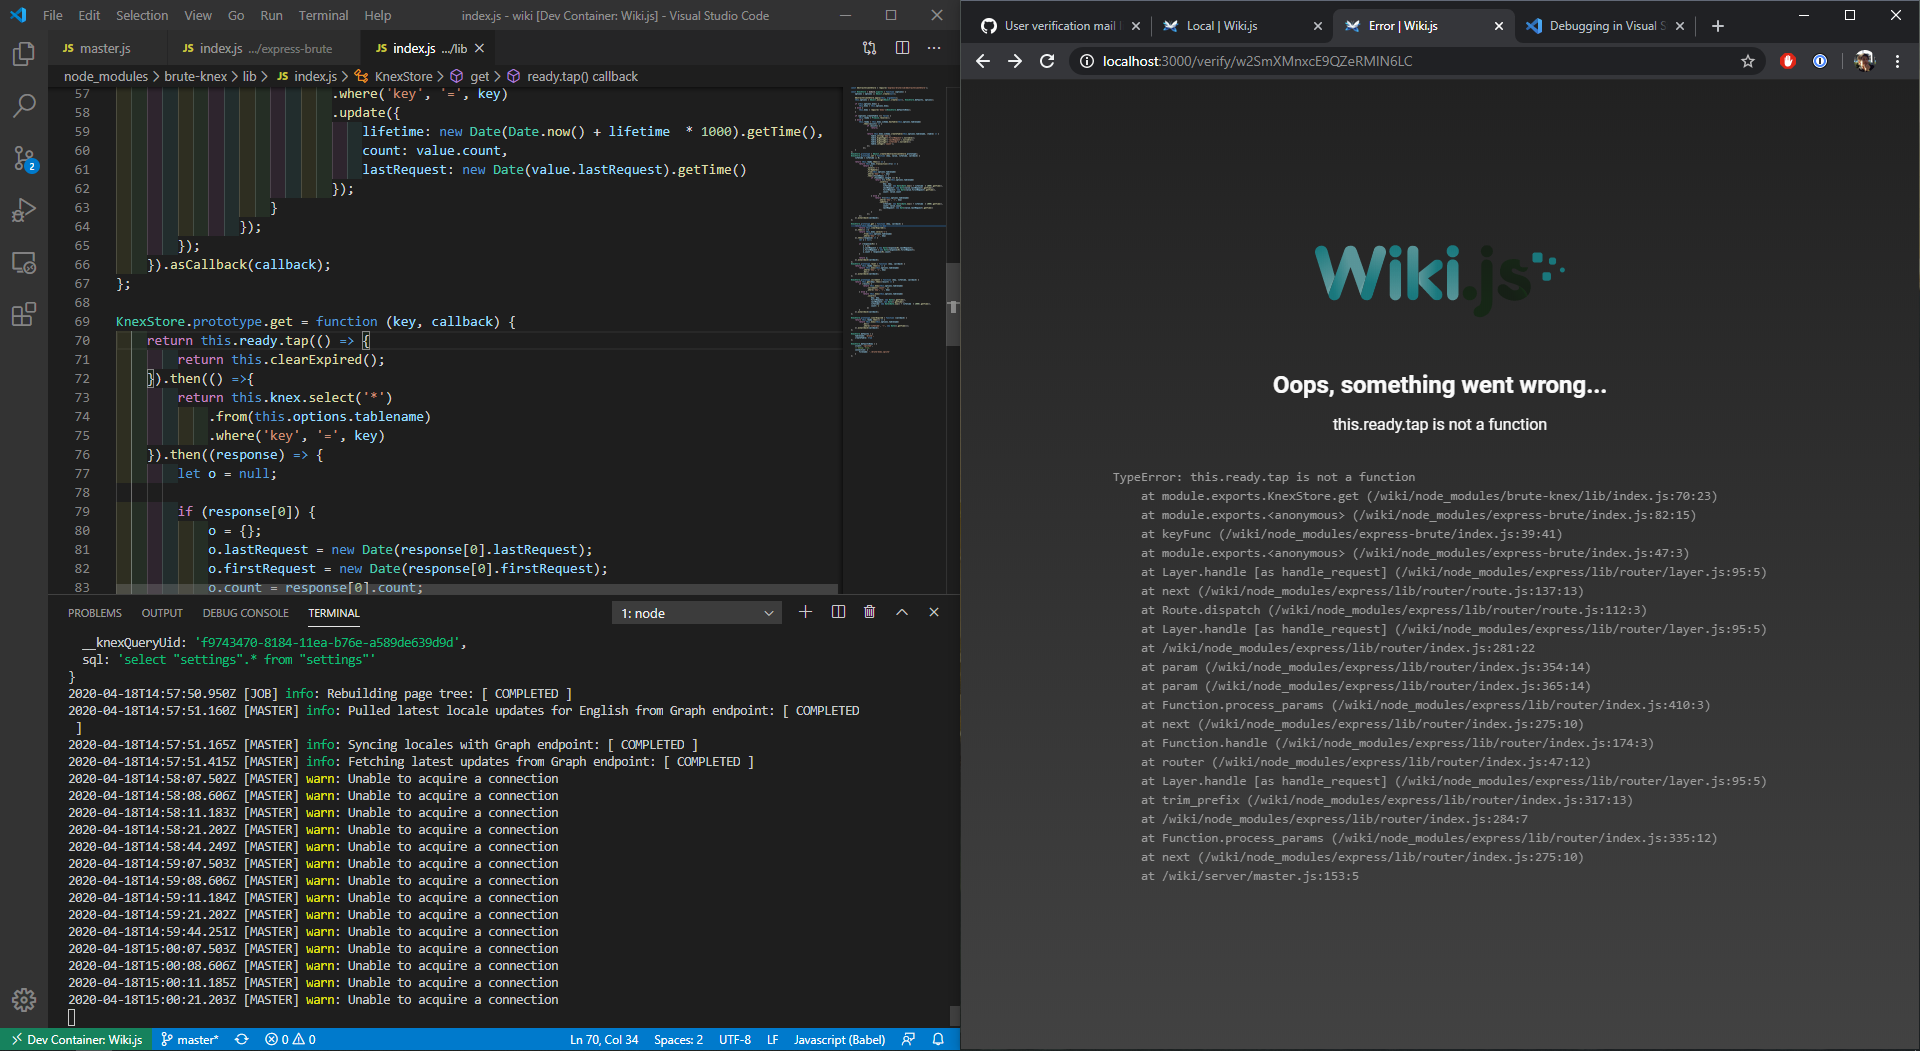Split the terminal panel
This screenshot has width=1920, height=1051.
838,612
